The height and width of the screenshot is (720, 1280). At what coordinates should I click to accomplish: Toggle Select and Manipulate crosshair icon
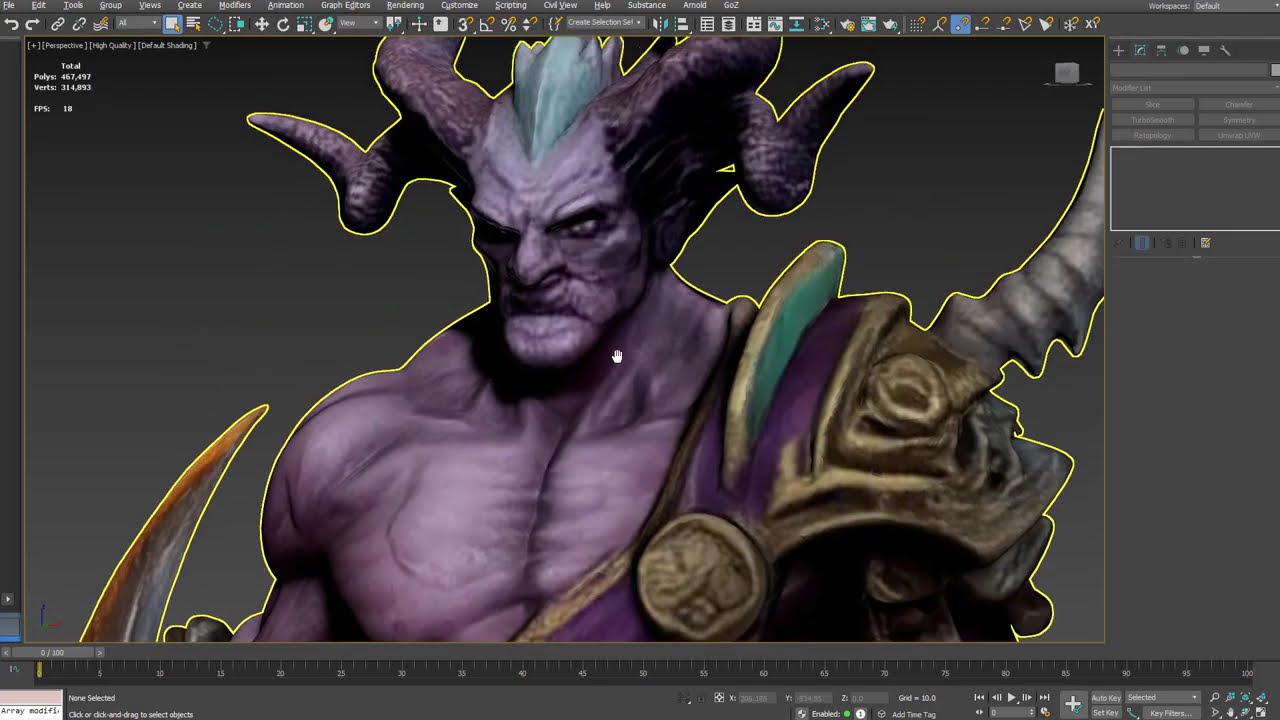(x=419, y=24)
